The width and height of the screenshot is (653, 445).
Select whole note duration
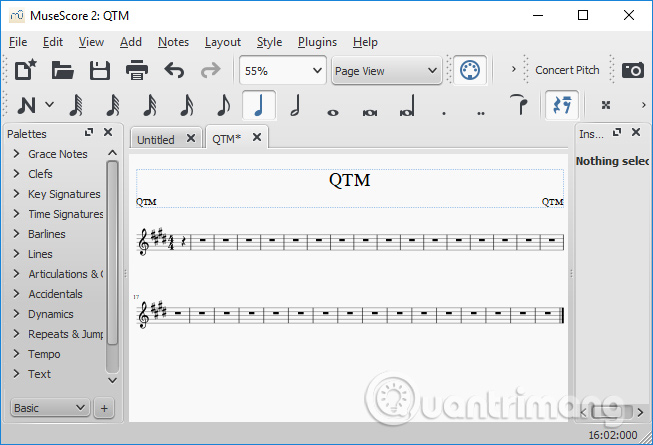pyautogui.click(x=333, y=112)
